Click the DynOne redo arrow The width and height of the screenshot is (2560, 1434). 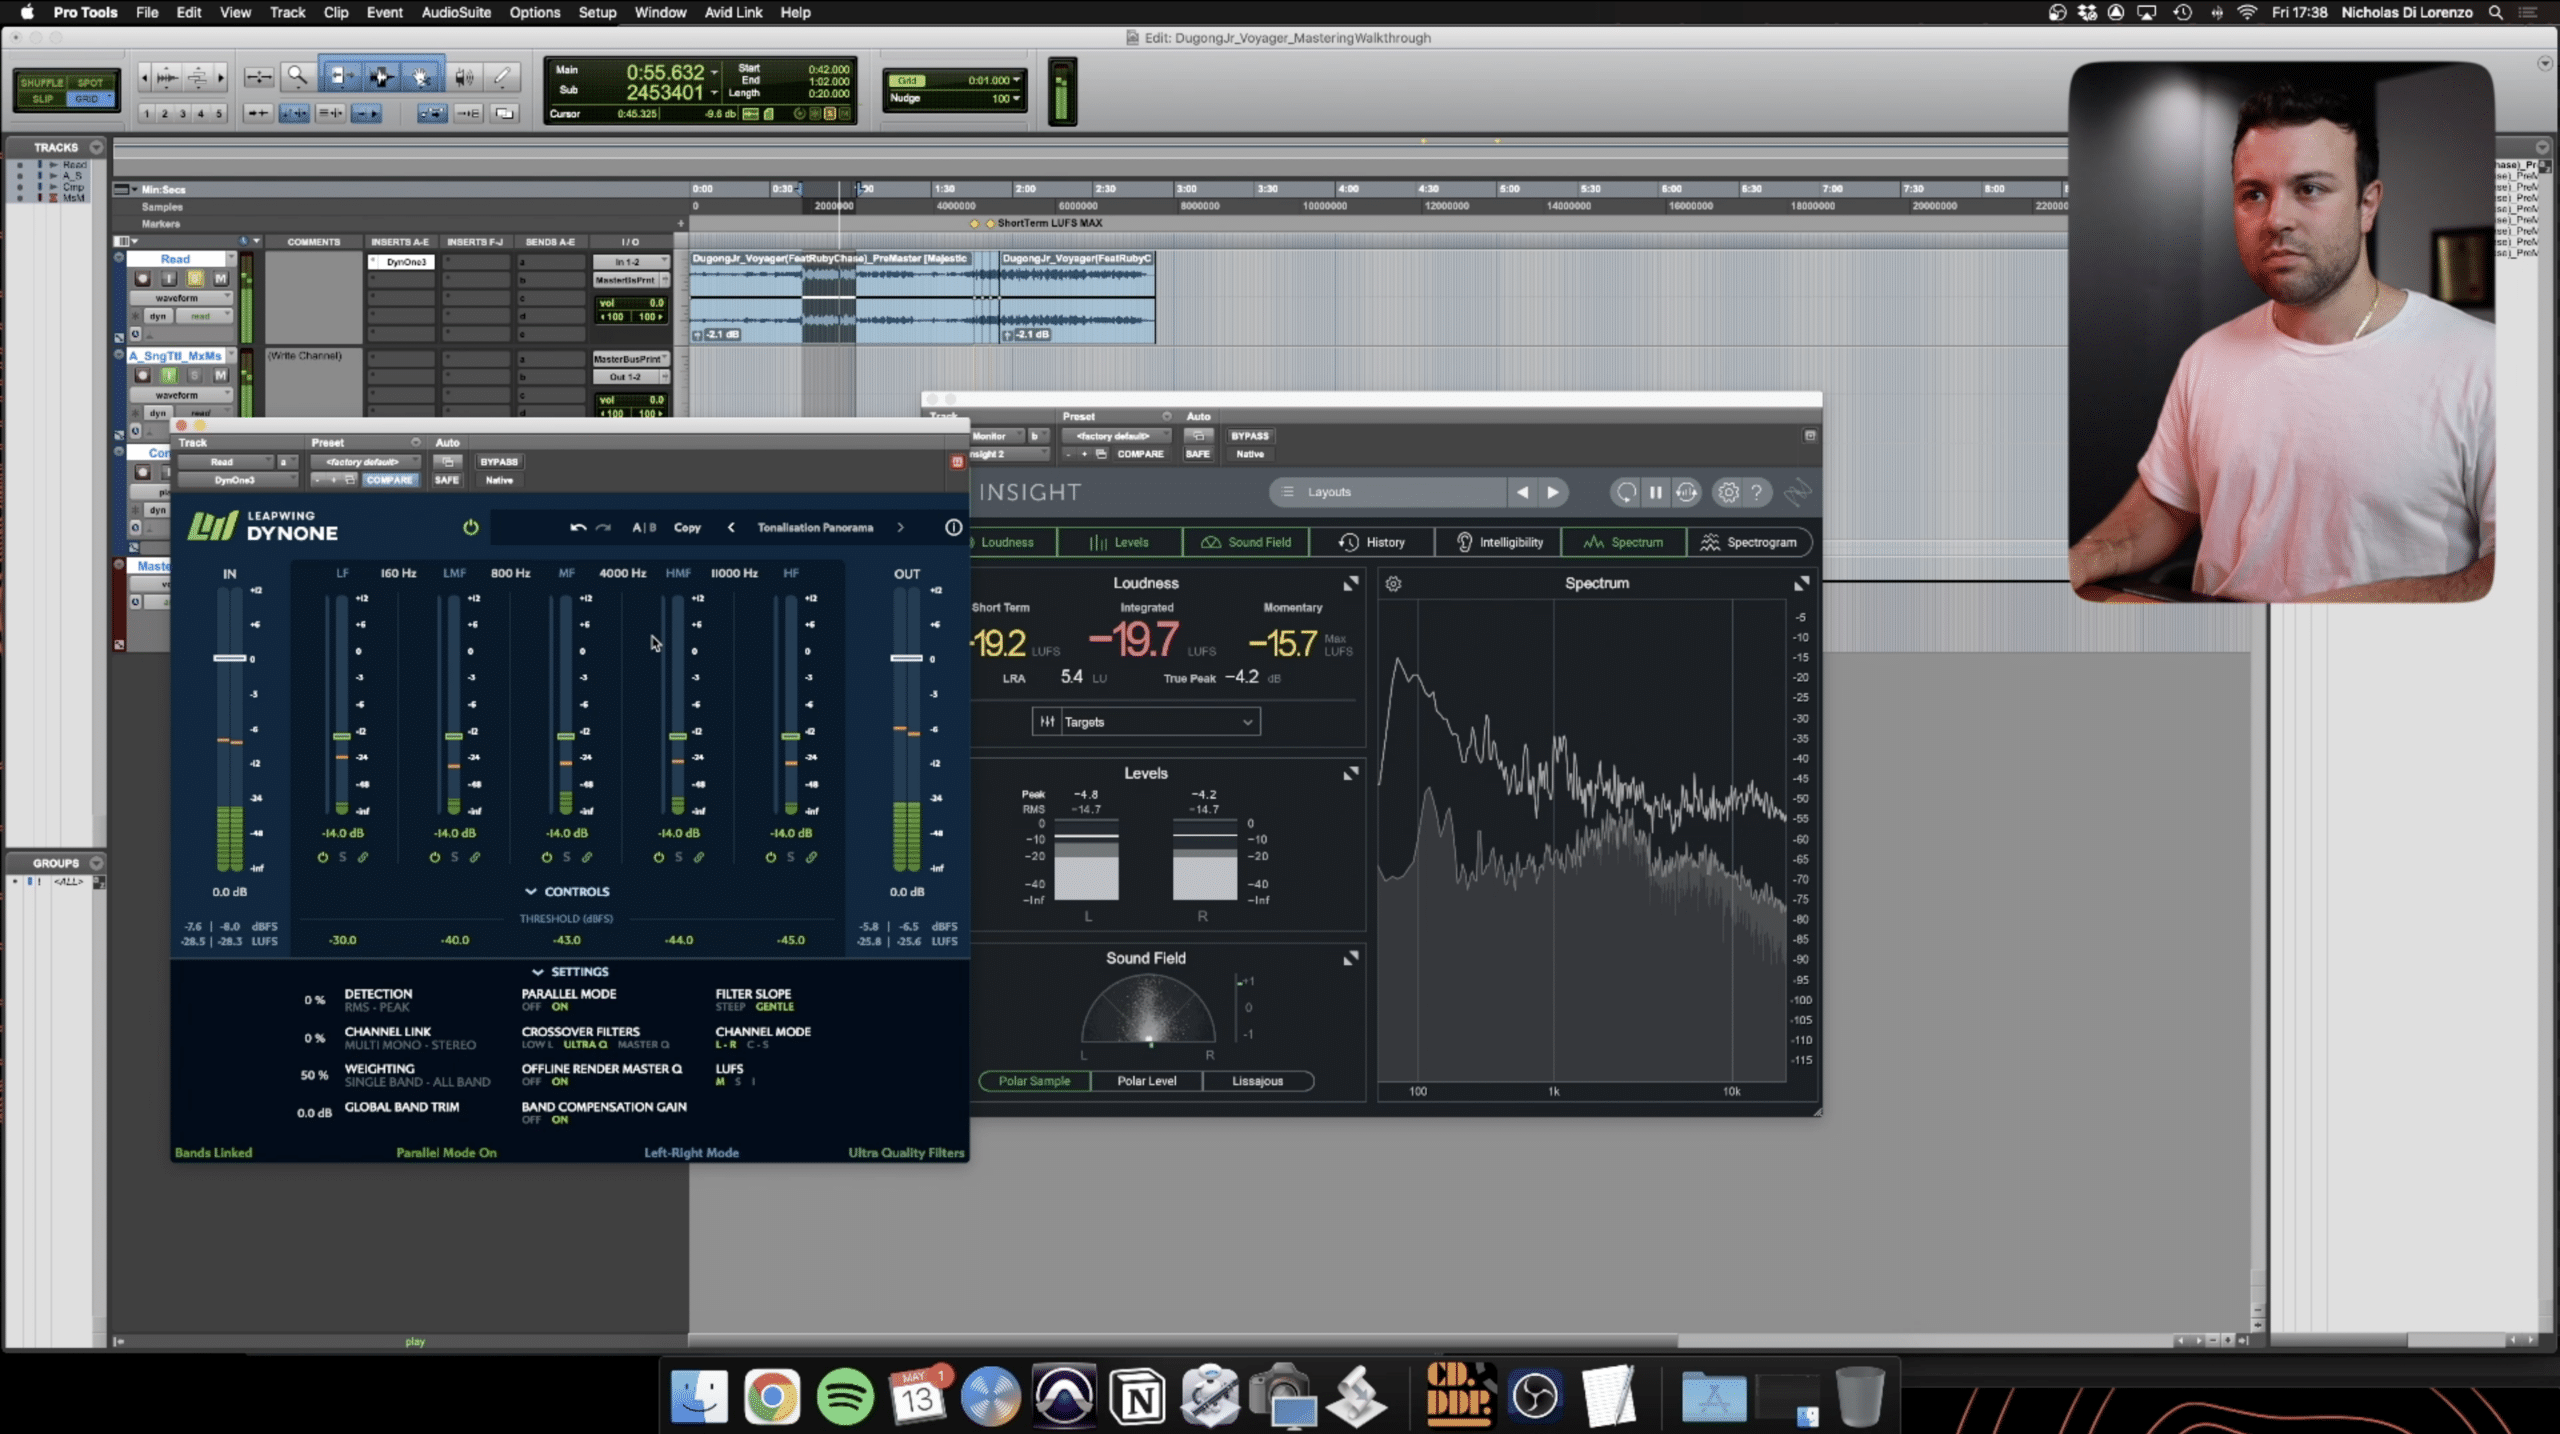pos(603,527)
